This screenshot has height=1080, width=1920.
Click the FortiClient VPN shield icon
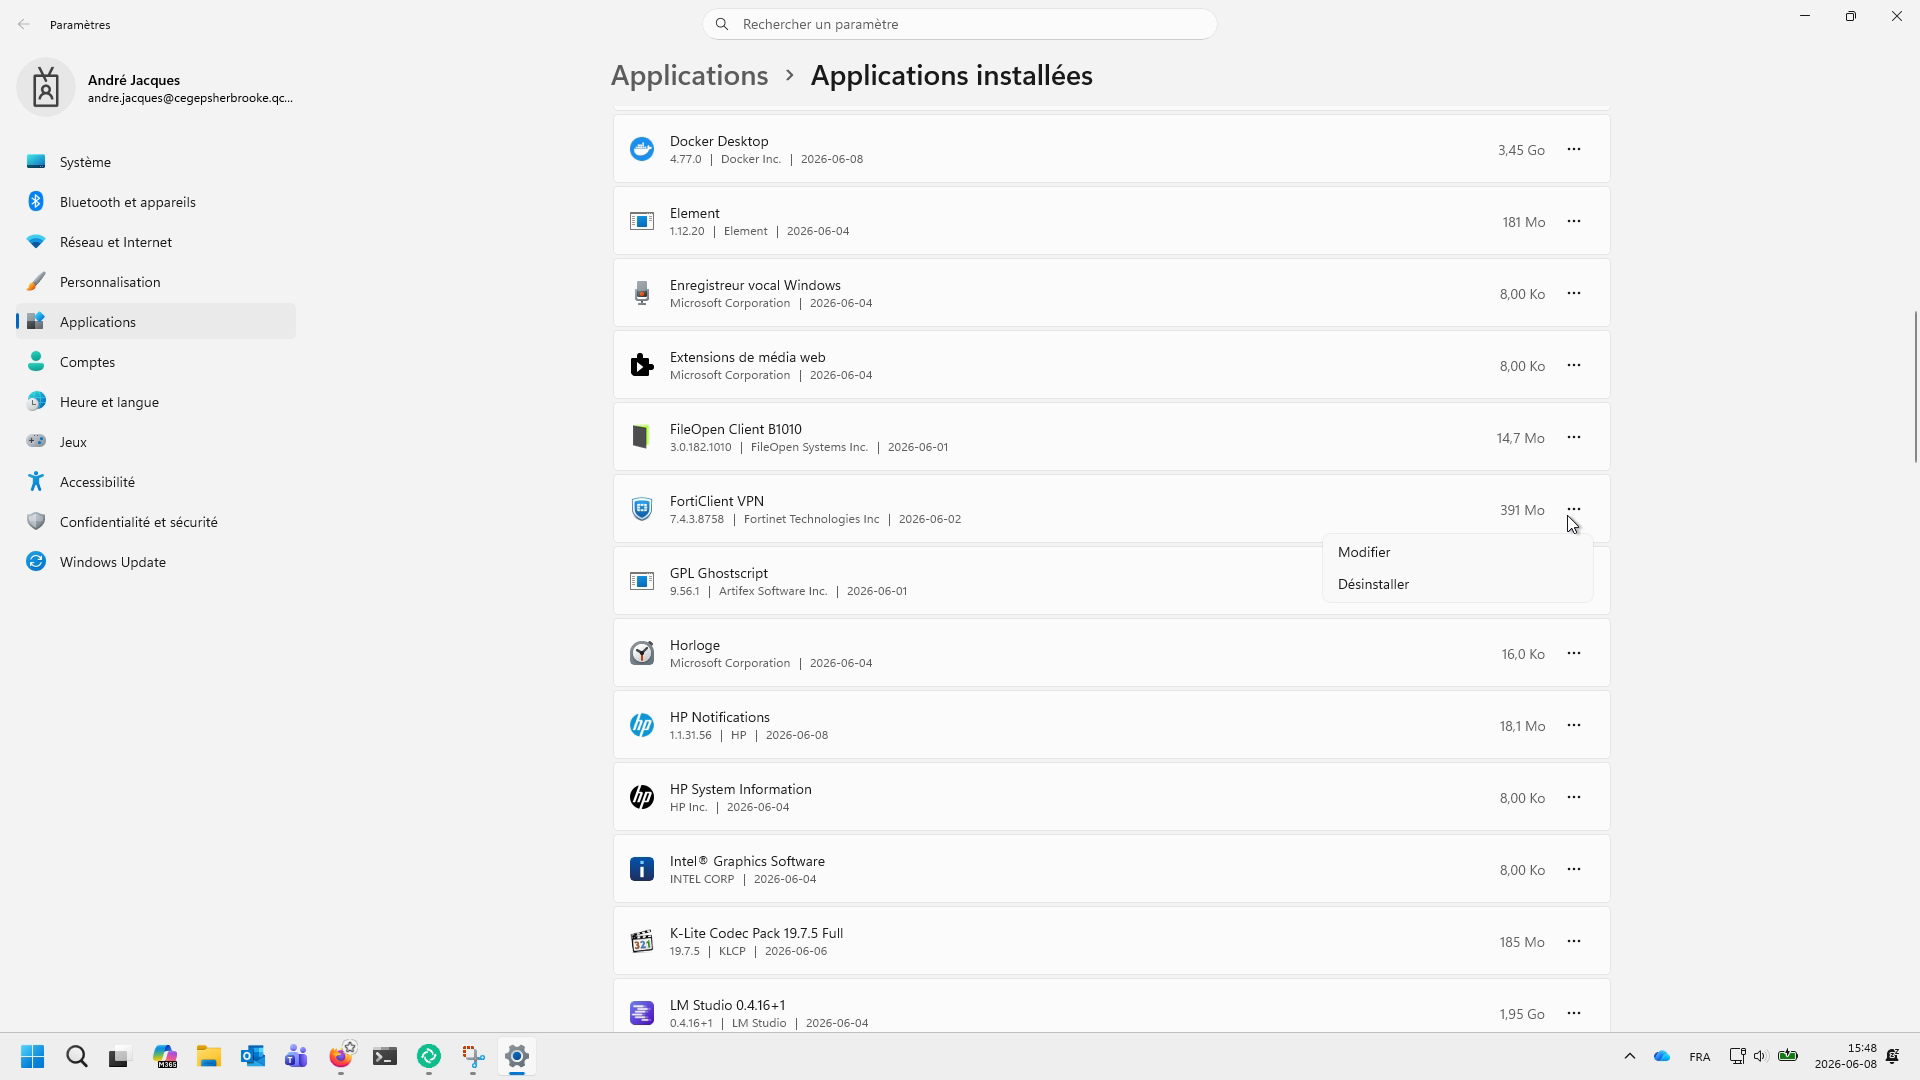click(642, 509)
